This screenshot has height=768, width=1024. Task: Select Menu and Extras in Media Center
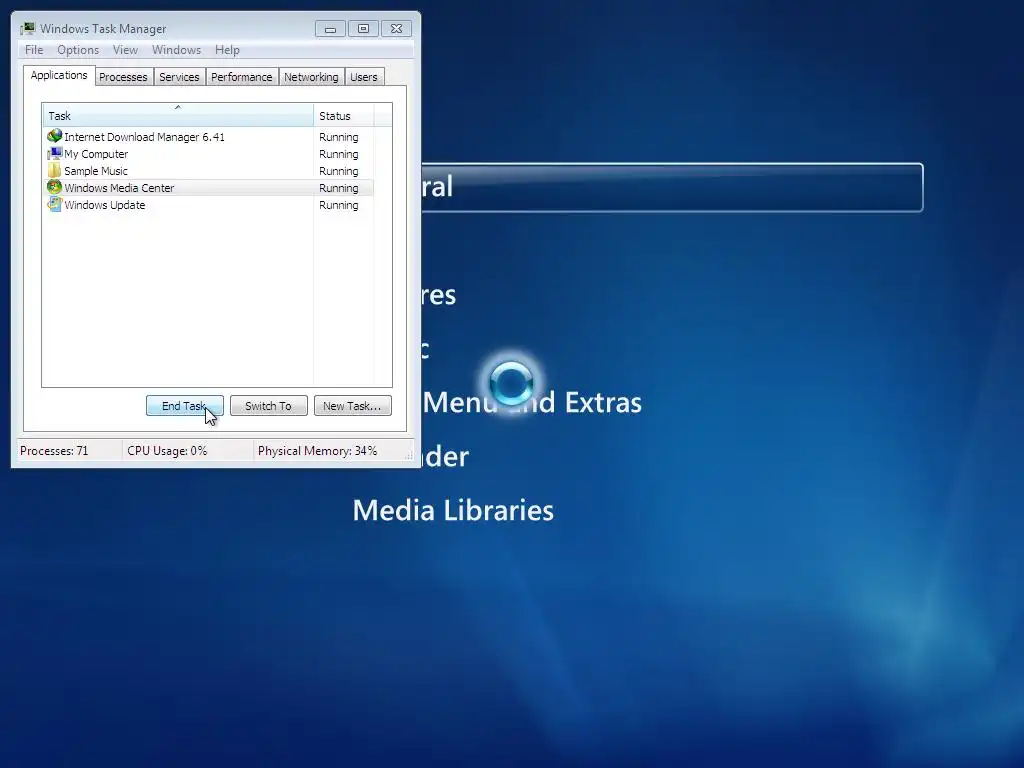click(x=532, y=402)
